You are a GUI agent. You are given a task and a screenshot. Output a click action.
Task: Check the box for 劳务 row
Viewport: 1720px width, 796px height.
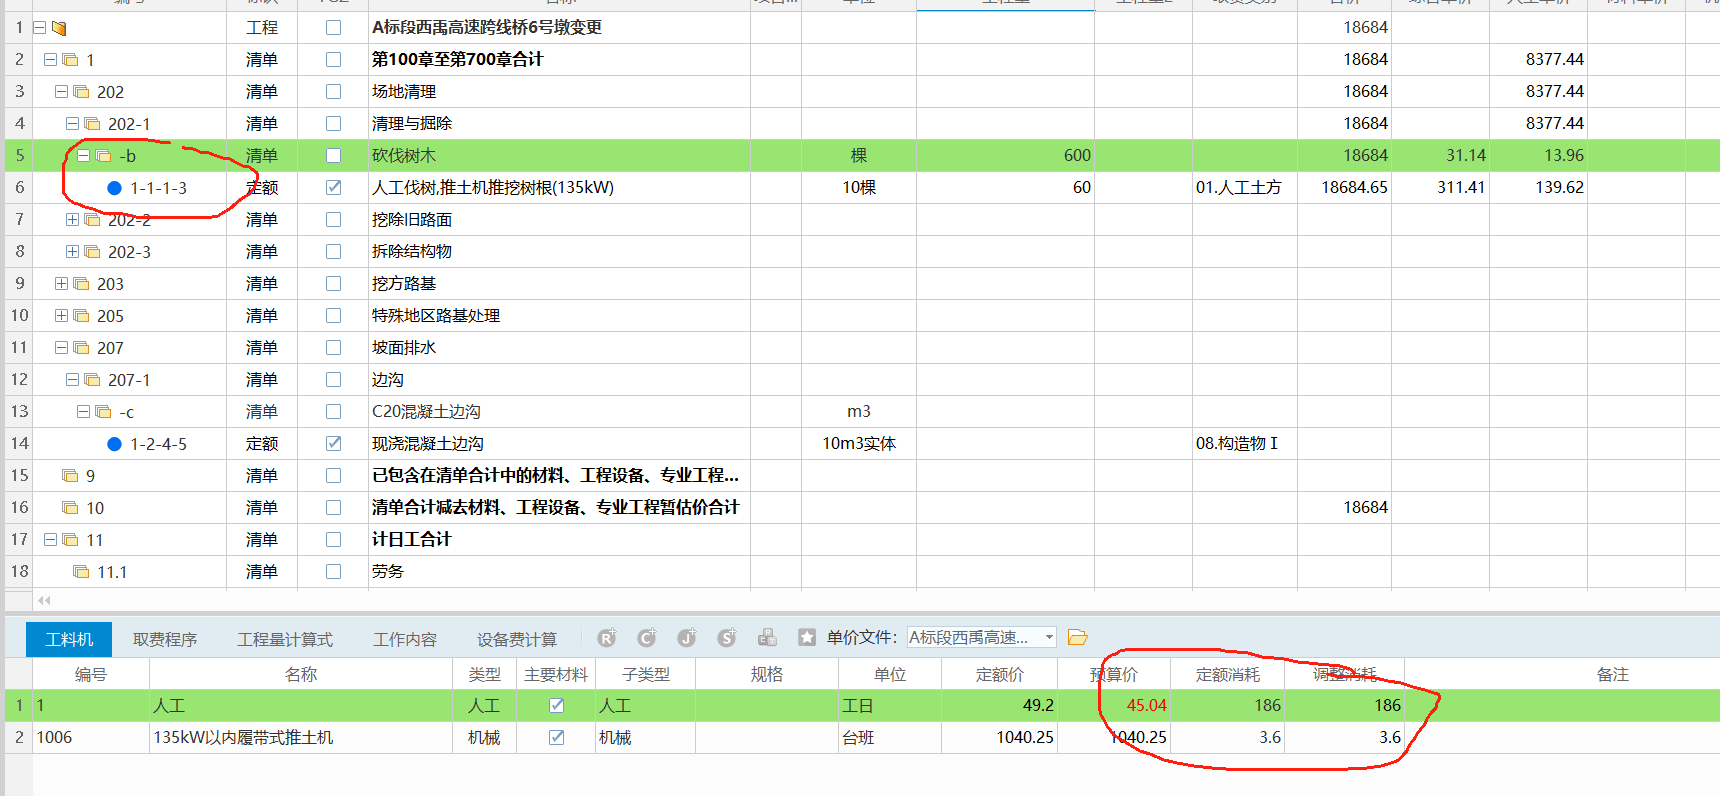pos(333,572)
